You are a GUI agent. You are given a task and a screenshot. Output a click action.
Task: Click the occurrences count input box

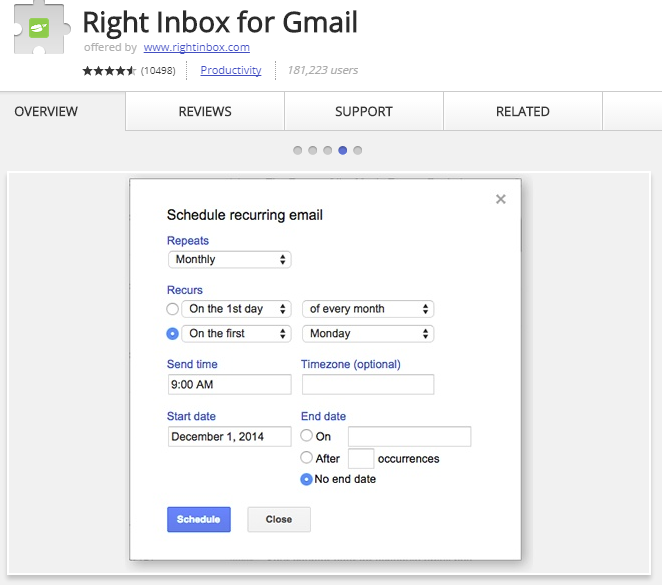(361, 458)
